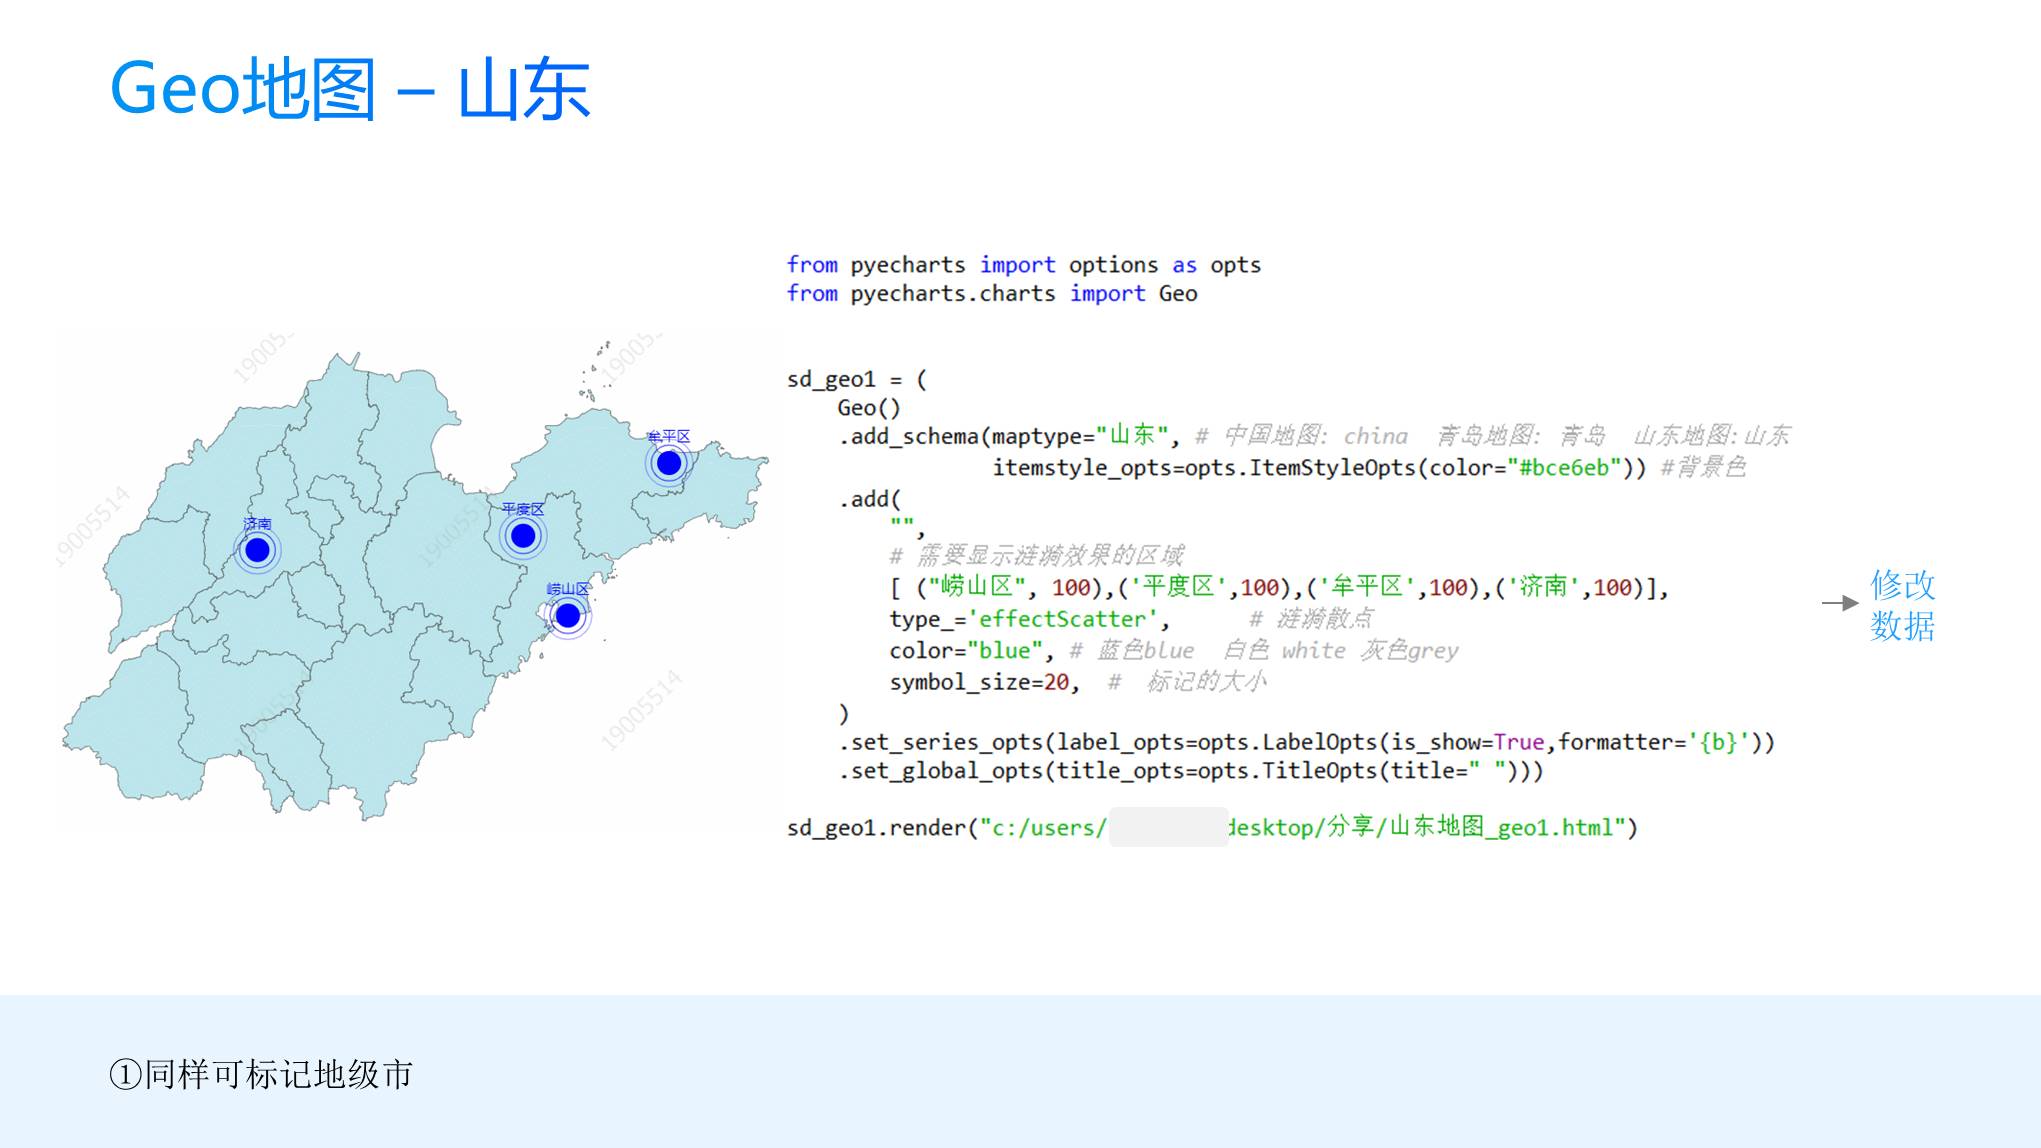
Task: Click the blue marker at 牟平区
Action: (669, 463)
